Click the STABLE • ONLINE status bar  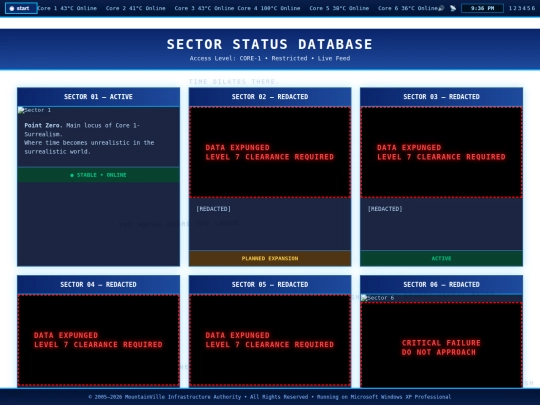click(x=98, y=175)
